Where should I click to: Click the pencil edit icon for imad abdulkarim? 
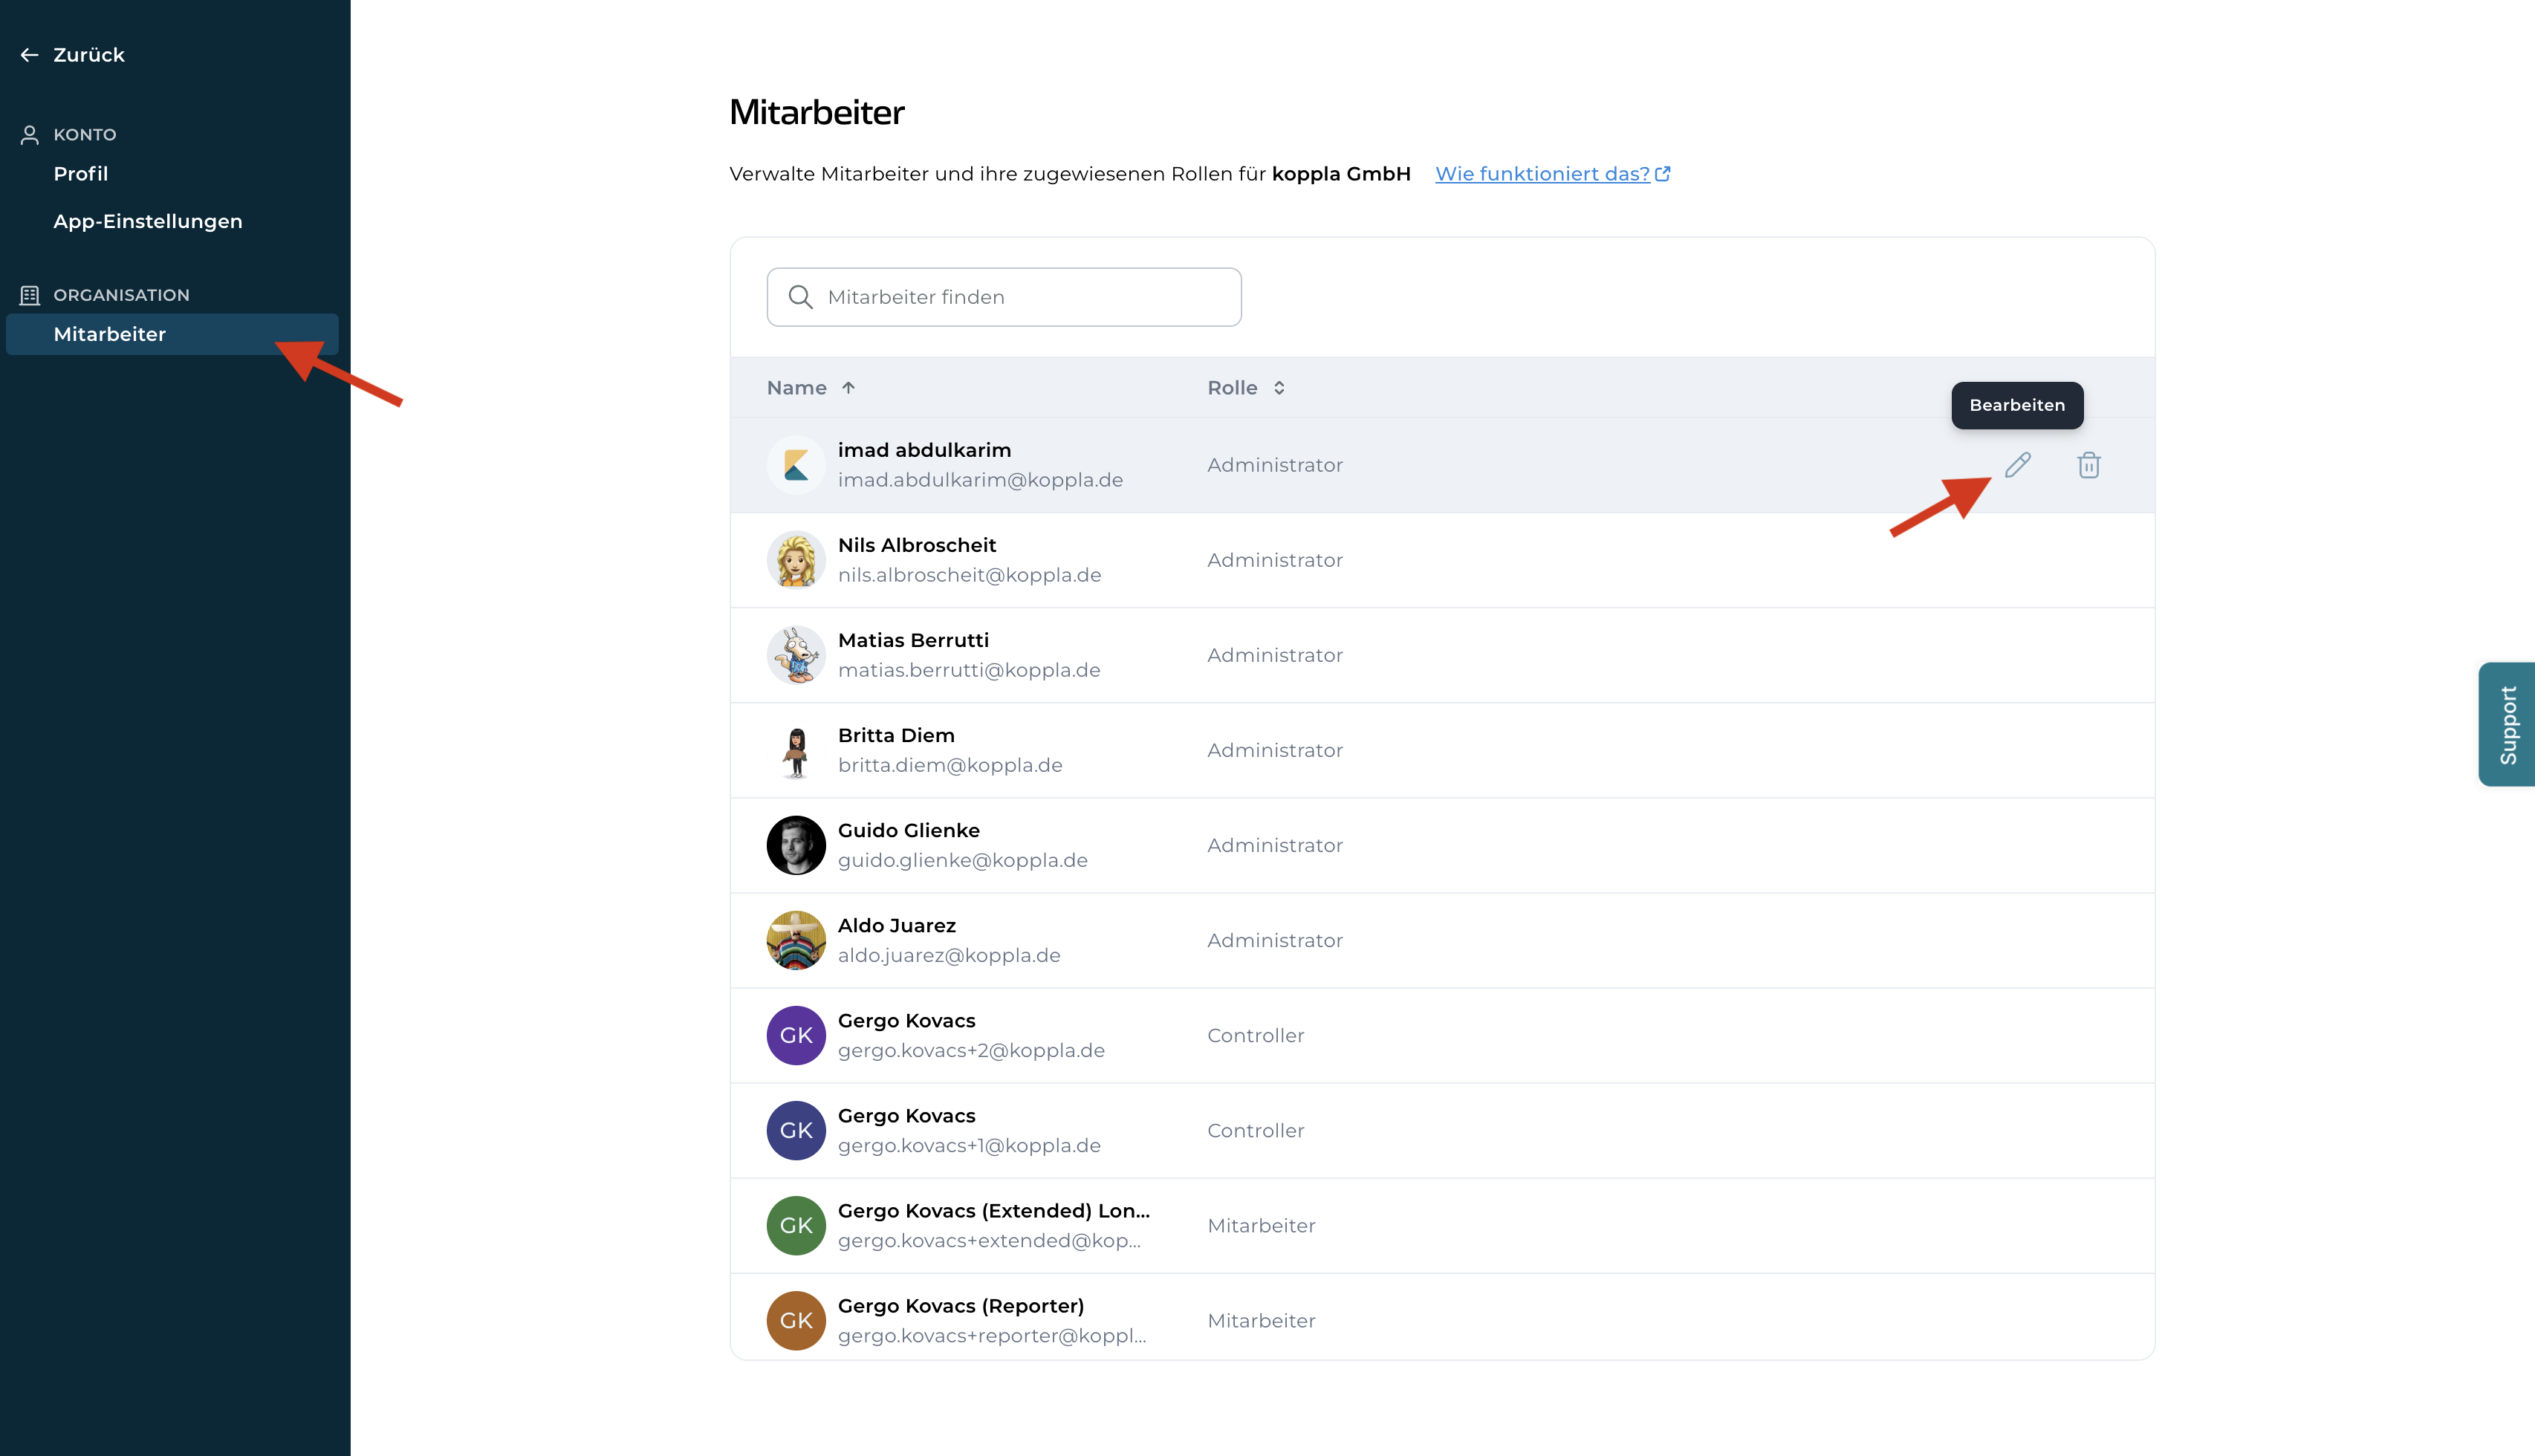click(x=2017, y=465)
